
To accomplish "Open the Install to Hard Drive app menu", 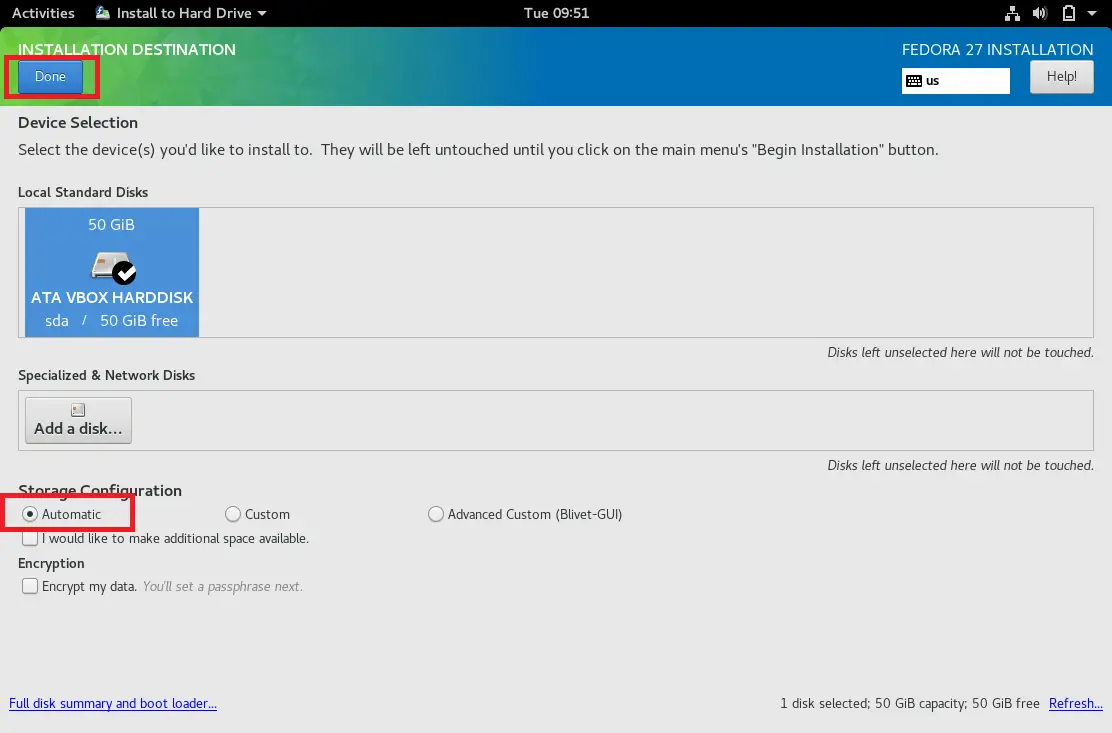I will (x=181, y=13).
